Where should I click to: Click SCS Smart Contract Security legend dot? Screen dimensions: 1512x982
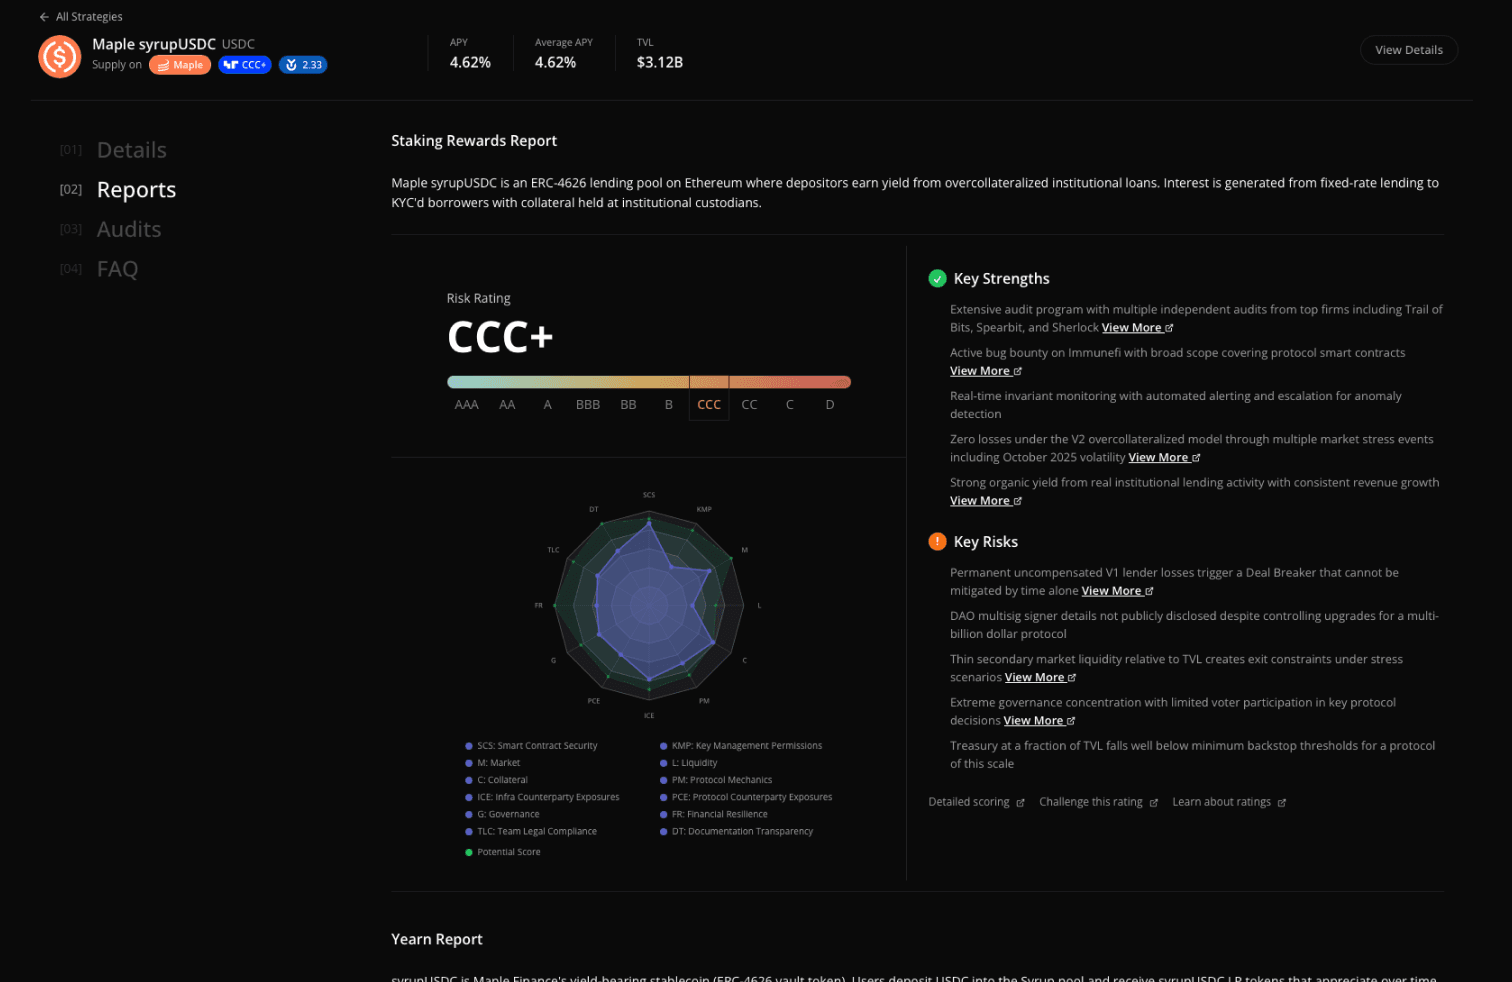point(469,746)
